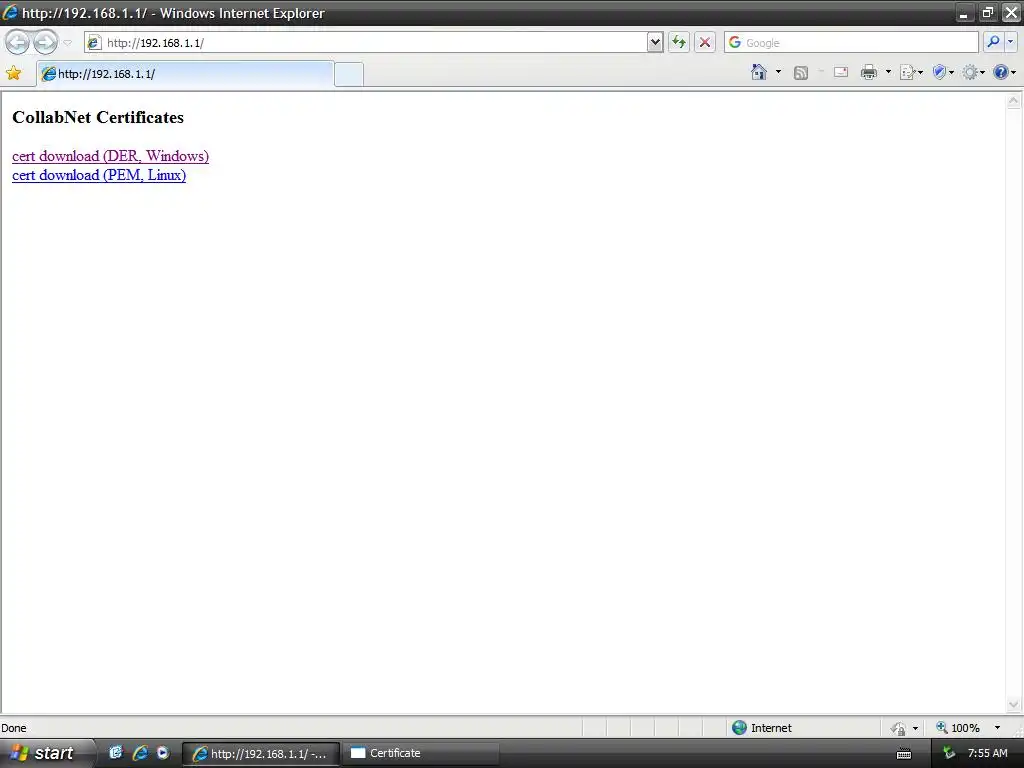Refresh the page with the green arrows icon
This screenshot has height=768, width=1024.
click(x=679, y=42)
